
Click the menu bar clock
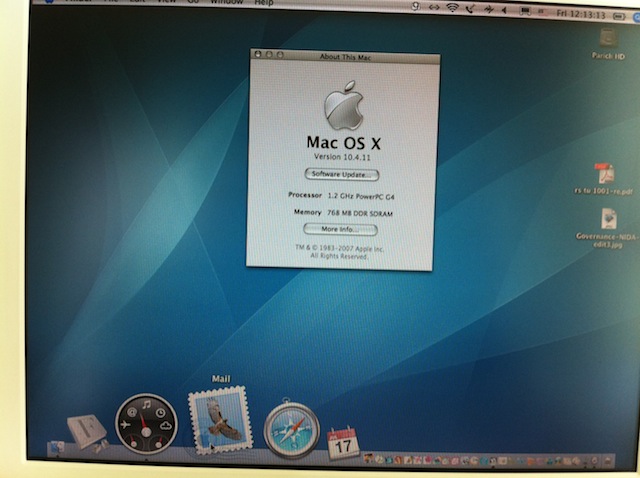(584, 12)
